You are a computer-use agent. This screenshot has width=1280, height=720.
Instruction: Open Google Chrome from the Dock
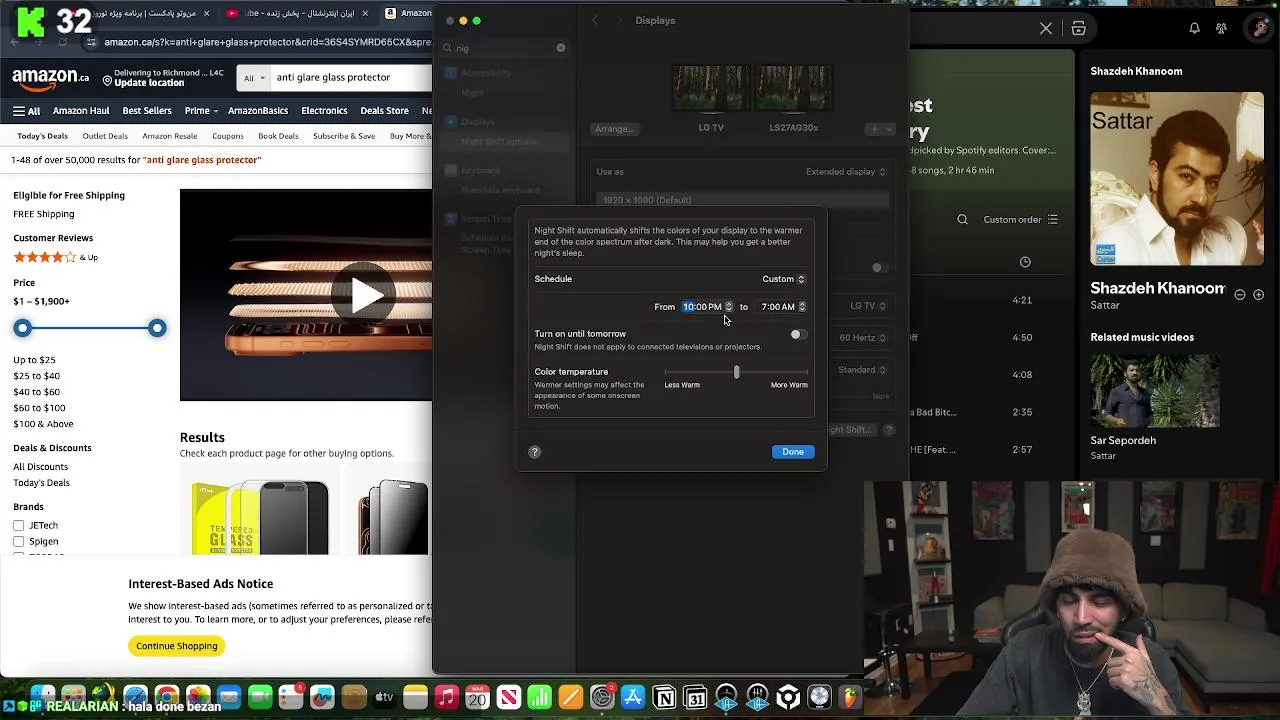[167, 697]
